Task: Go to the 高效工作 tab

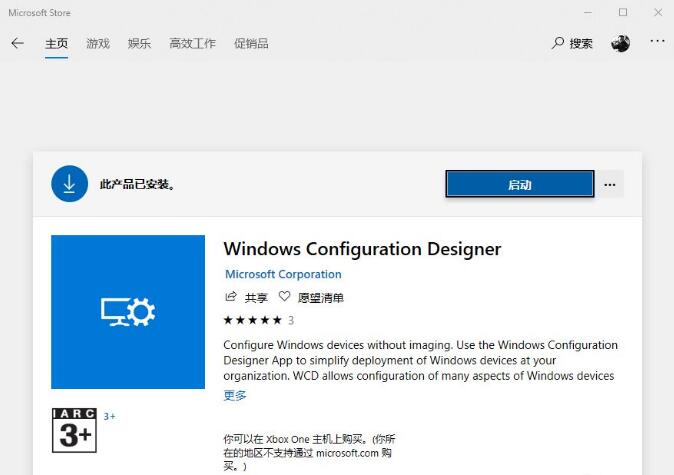Action: (192, 44)
